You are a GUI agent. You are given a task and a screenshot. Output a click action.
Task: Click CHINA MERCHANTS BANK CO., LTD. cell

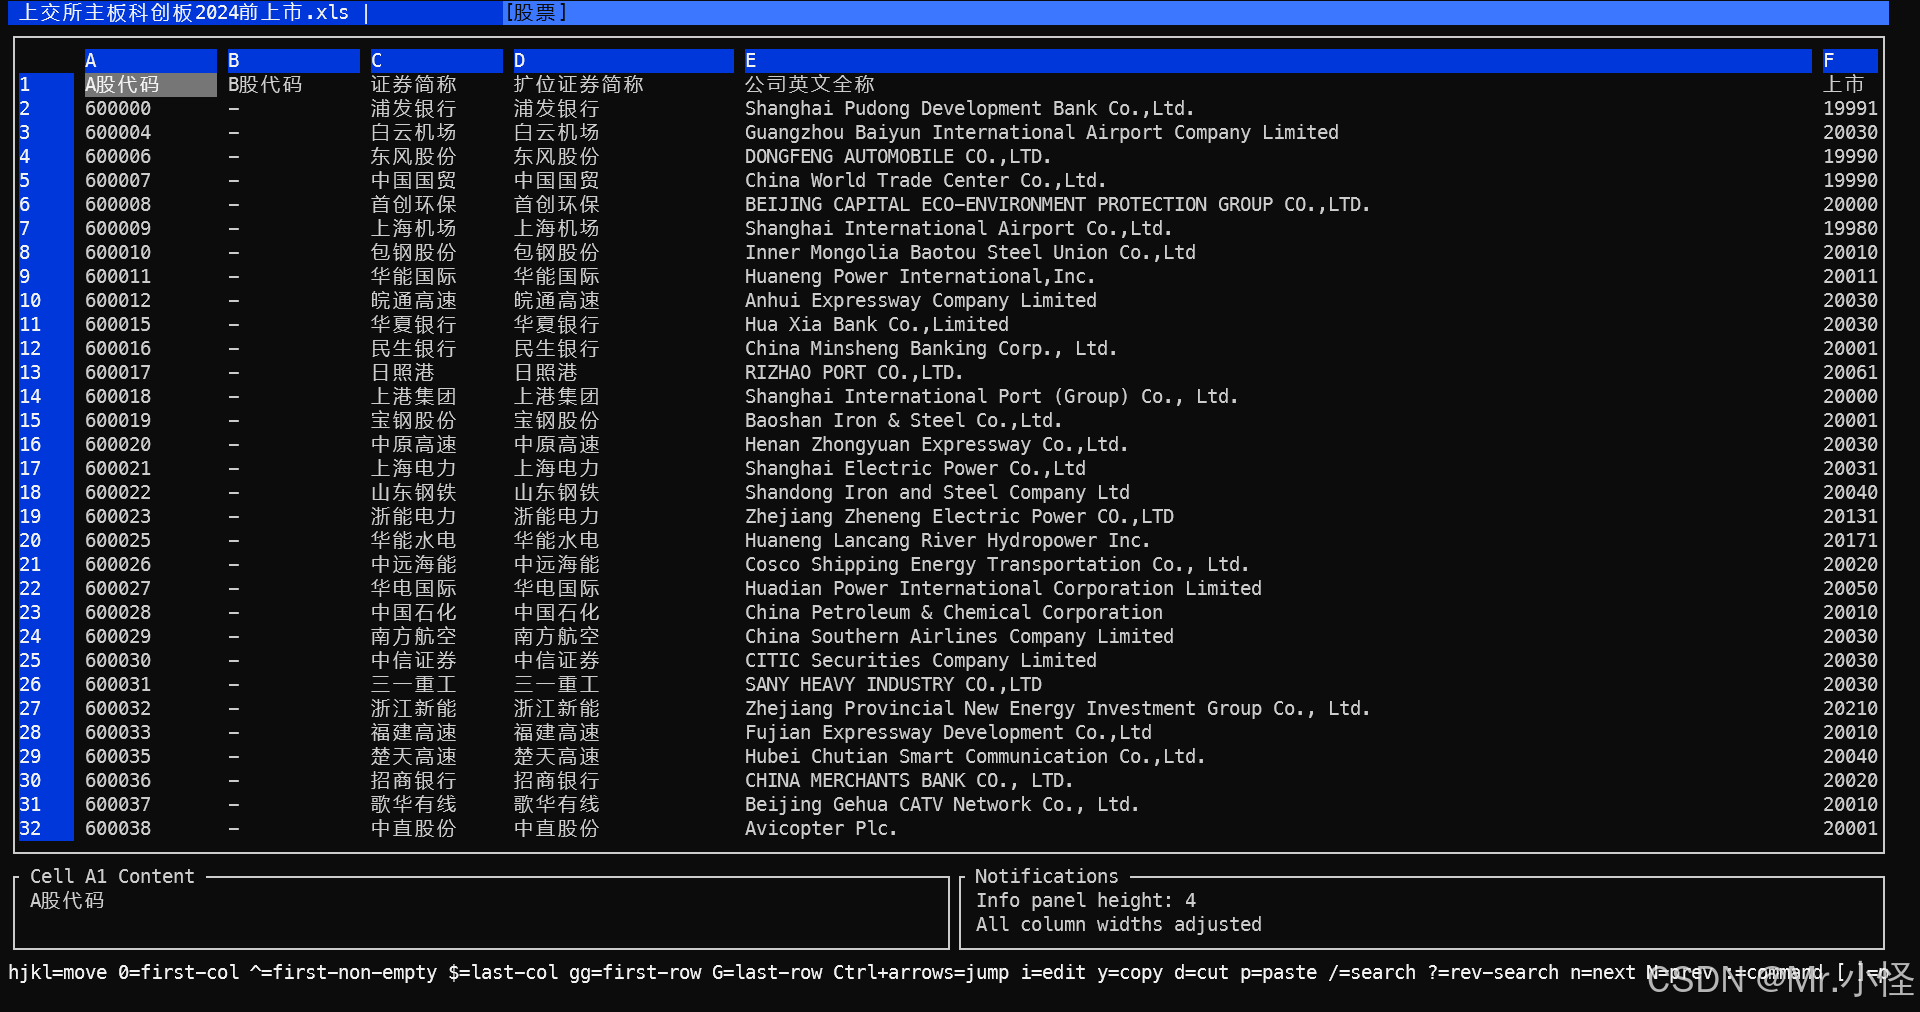[909, 780]
